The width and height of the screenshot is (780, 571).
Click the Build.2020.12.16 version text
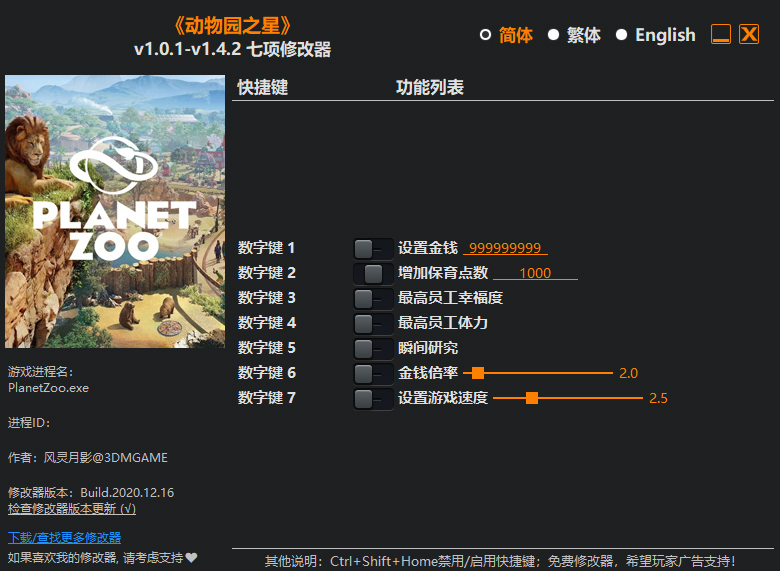[127, 492]
